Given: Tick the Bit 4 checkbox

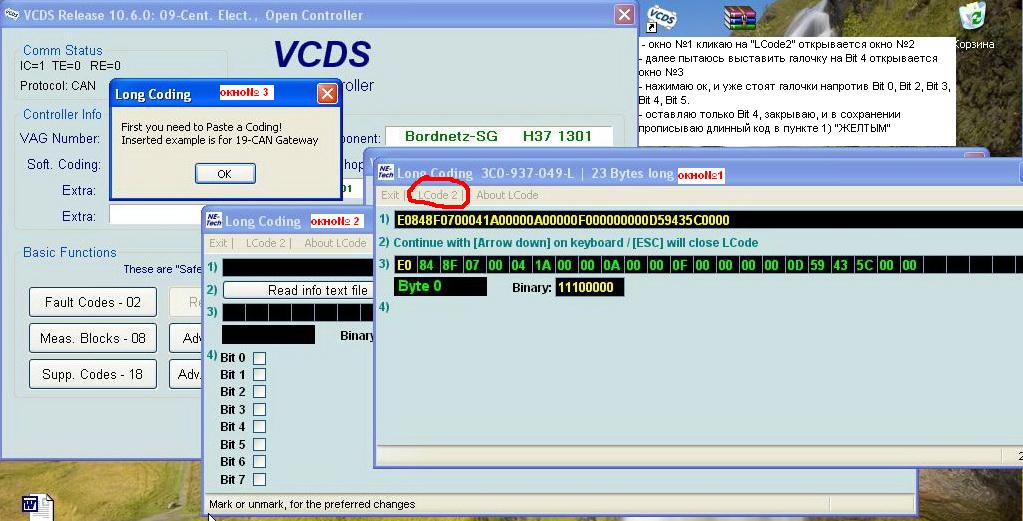Looking at the screenshot, I should (259, 427).
